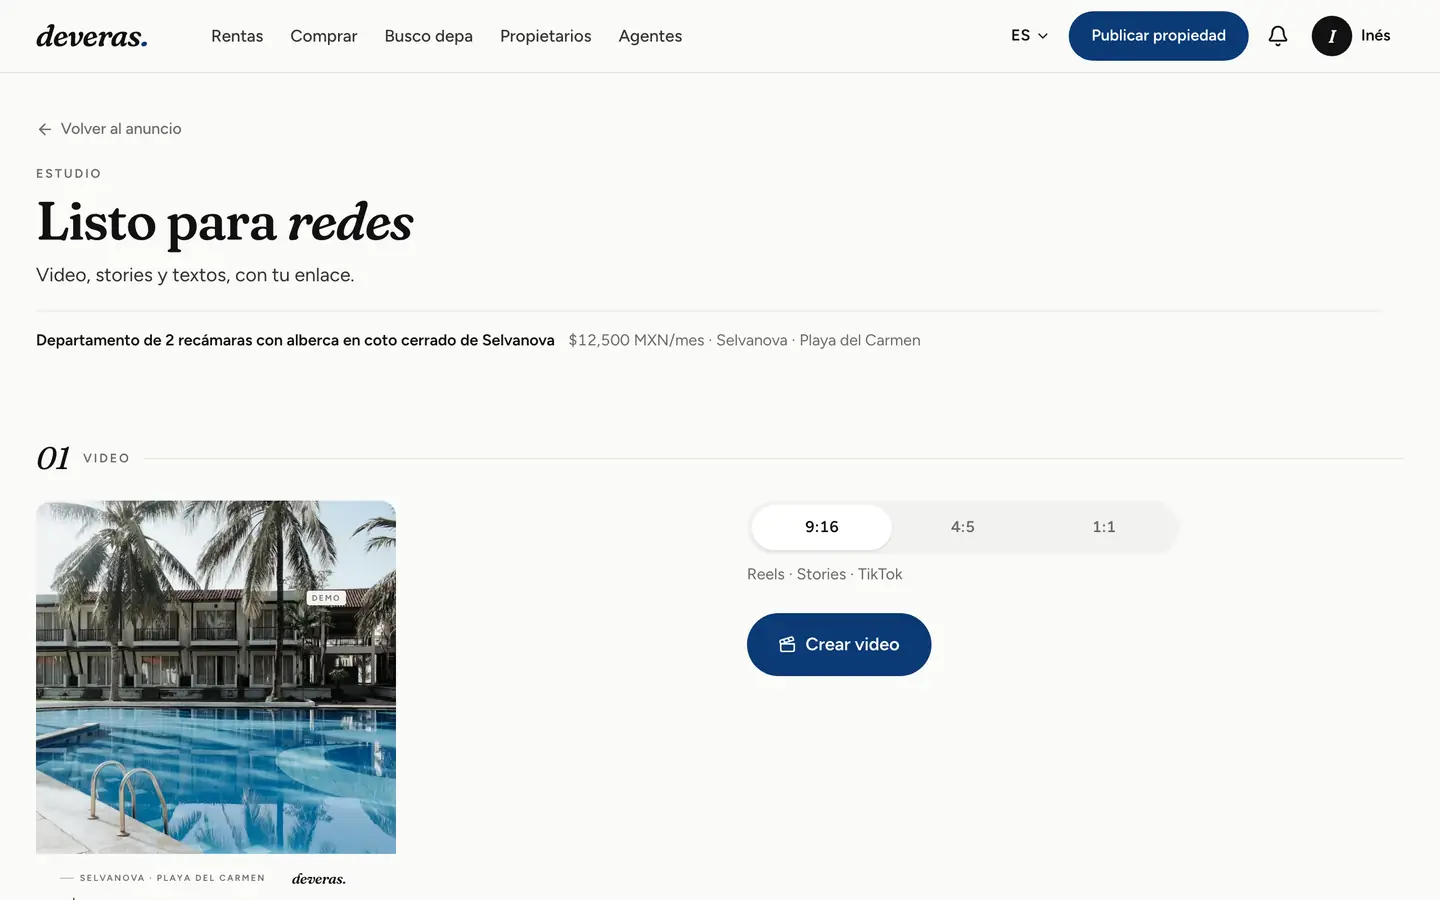Click the ESTUDIO label
The width and height of the screenshot is (1440, 900).
click(68, 173)
